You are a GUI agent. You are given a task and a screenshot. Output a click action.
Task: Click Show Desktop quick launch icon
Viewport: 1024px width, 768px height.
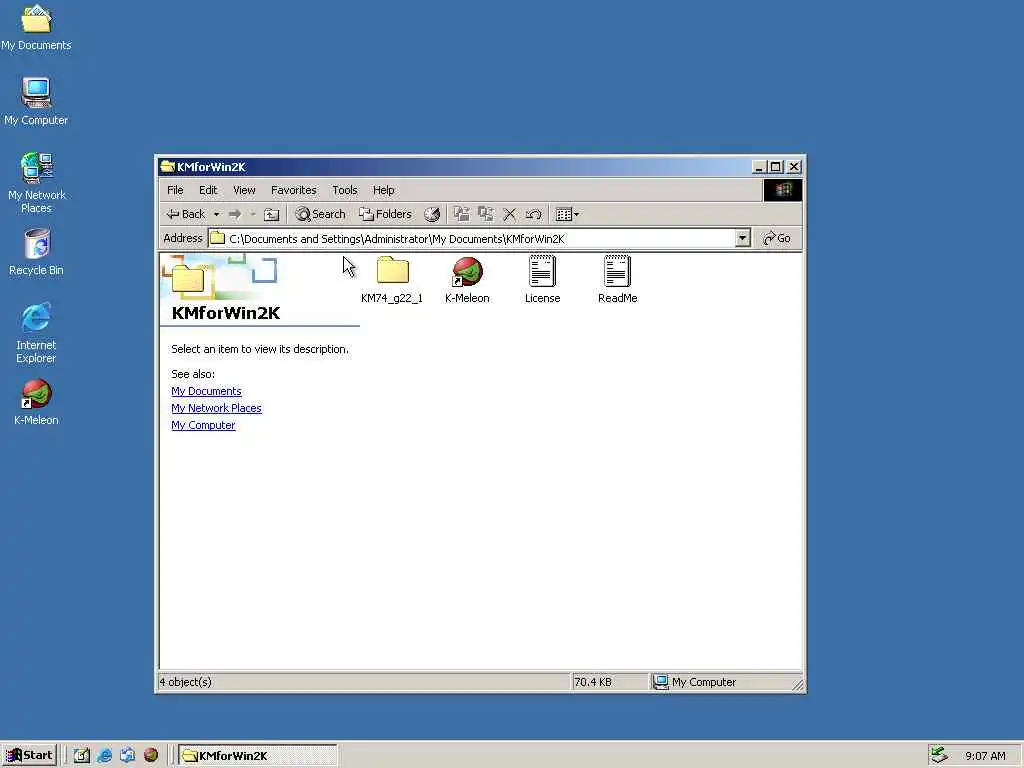tap(82, 756)
